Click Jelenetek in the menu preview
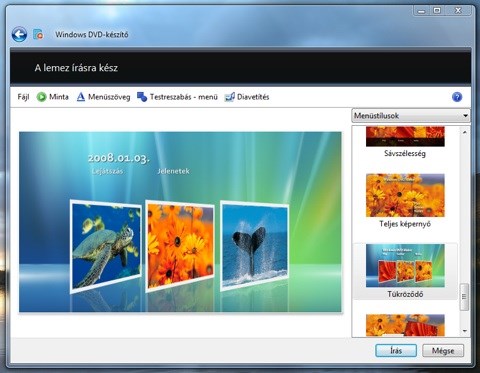This screenshot has width=480, height=373. pyautogui.click(x=173, y=171)
